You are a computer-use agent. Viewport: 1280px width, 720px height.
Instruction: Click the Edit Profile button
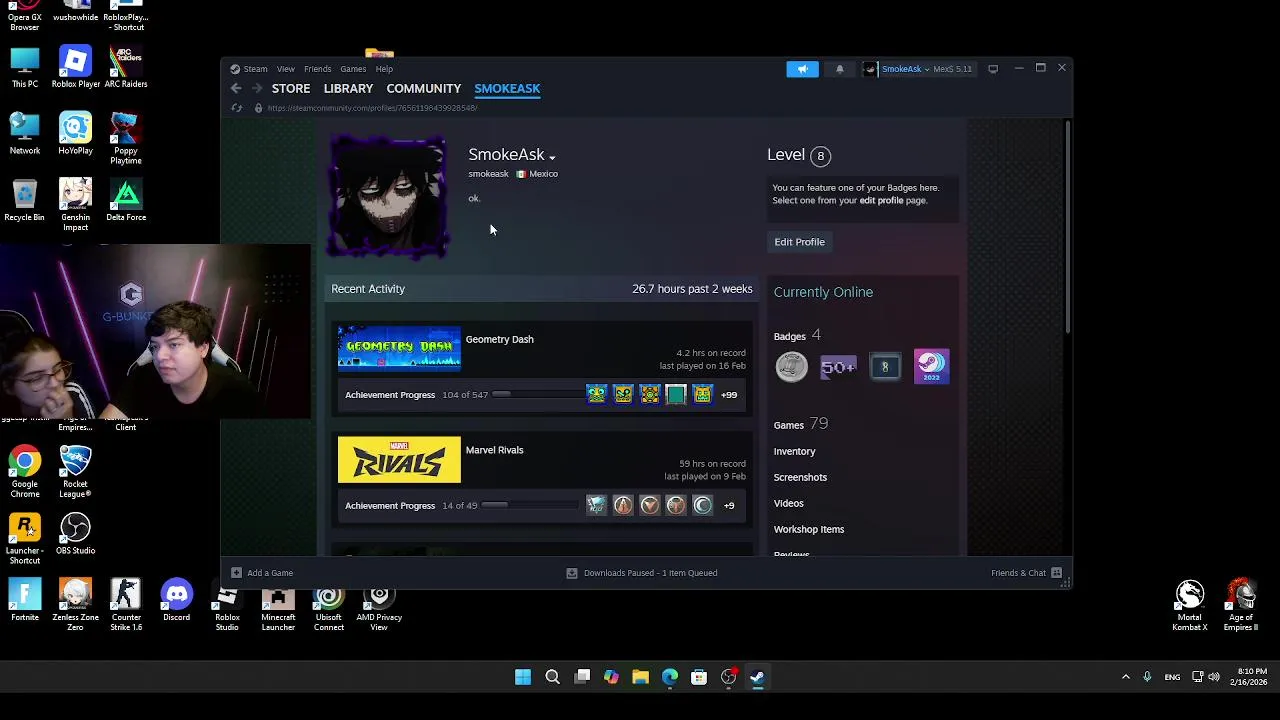pos(799,242)
